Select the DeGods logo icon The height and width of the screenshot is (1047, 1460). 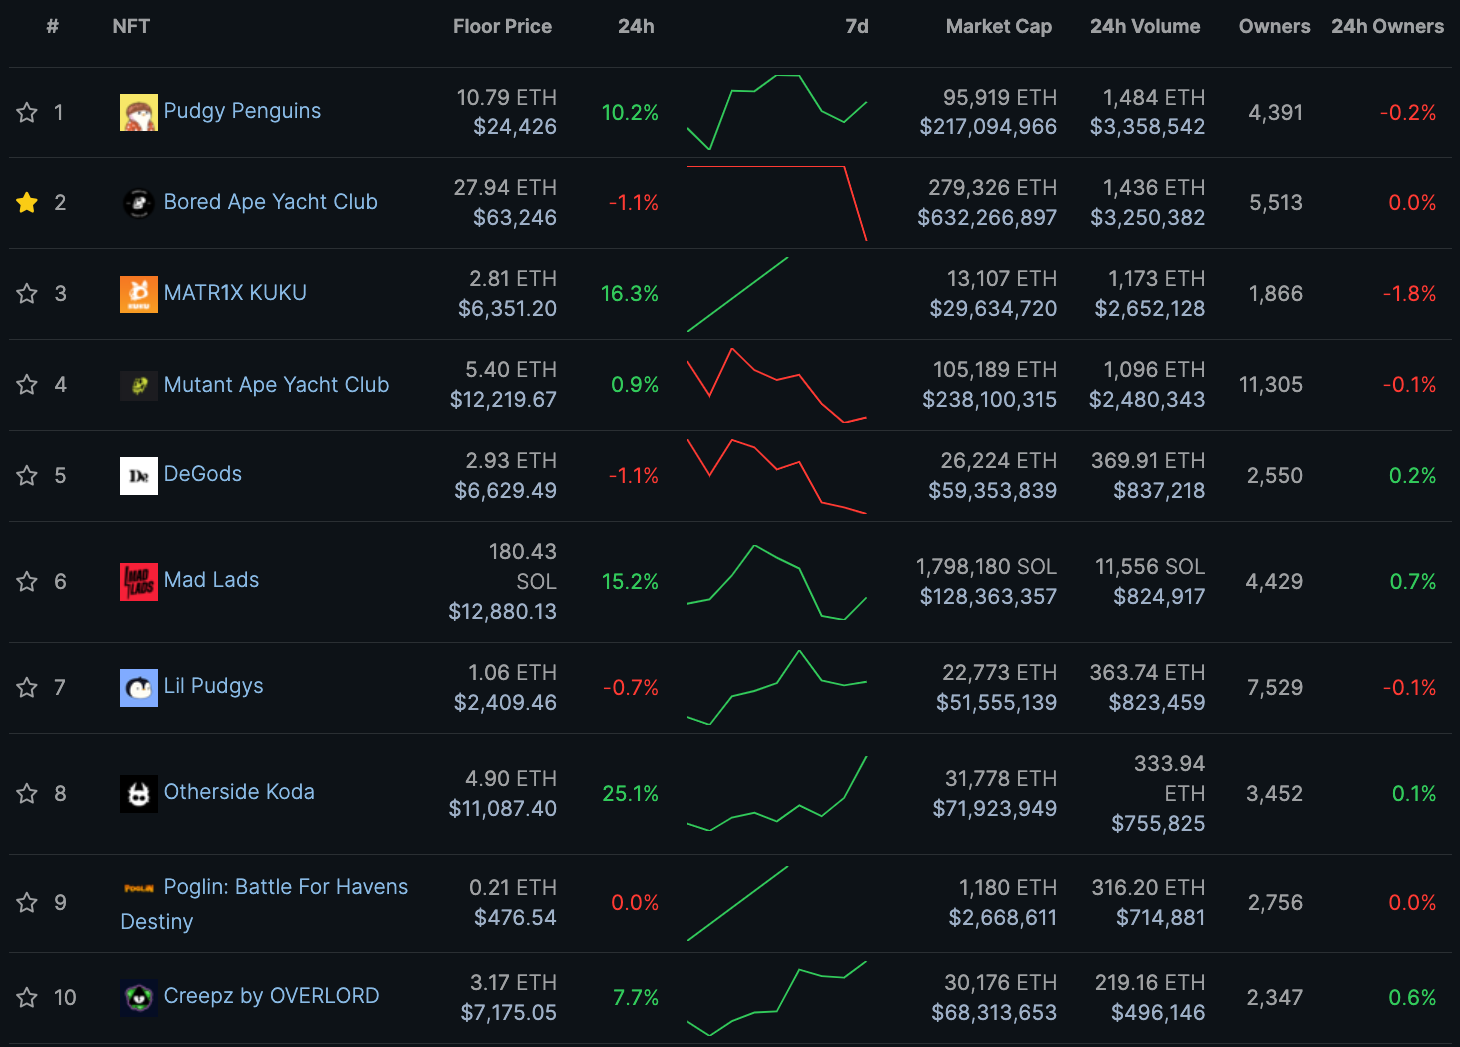coord(139,476)
